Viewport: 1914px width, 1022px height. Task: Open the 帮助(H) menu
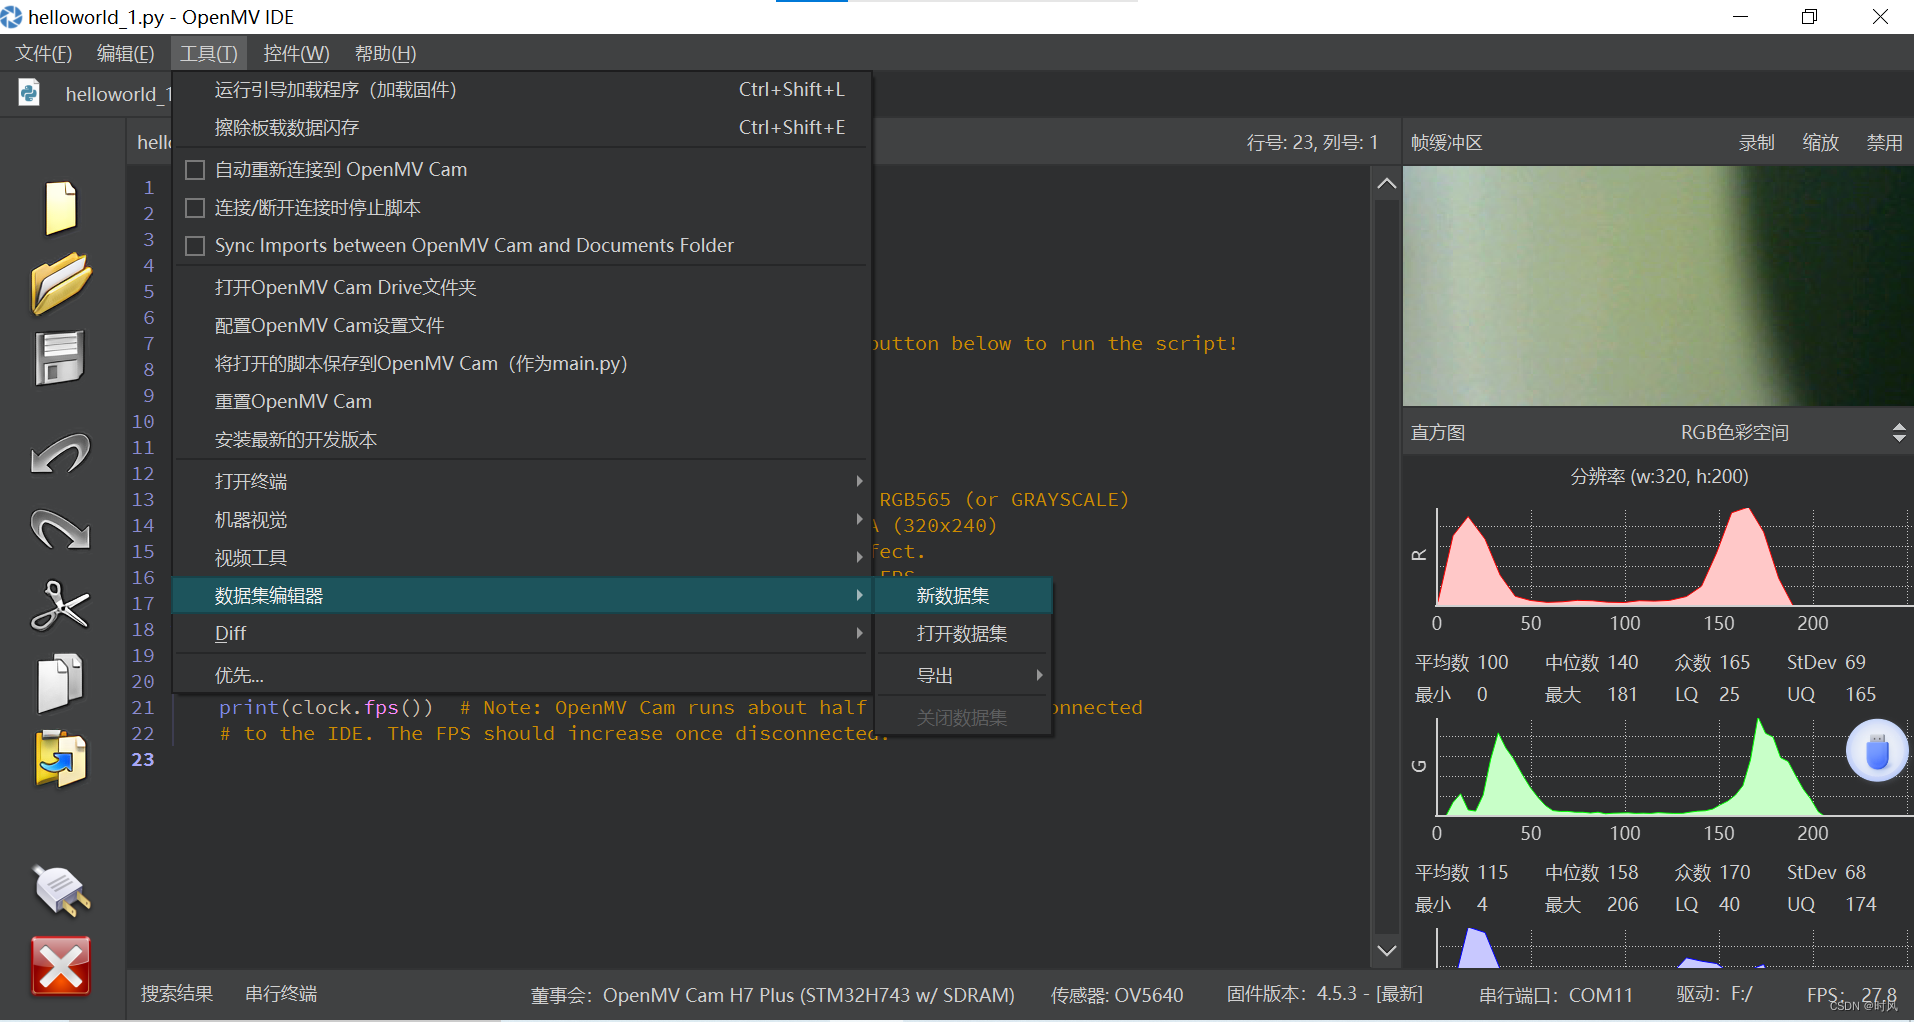click(x=385, y=54)
